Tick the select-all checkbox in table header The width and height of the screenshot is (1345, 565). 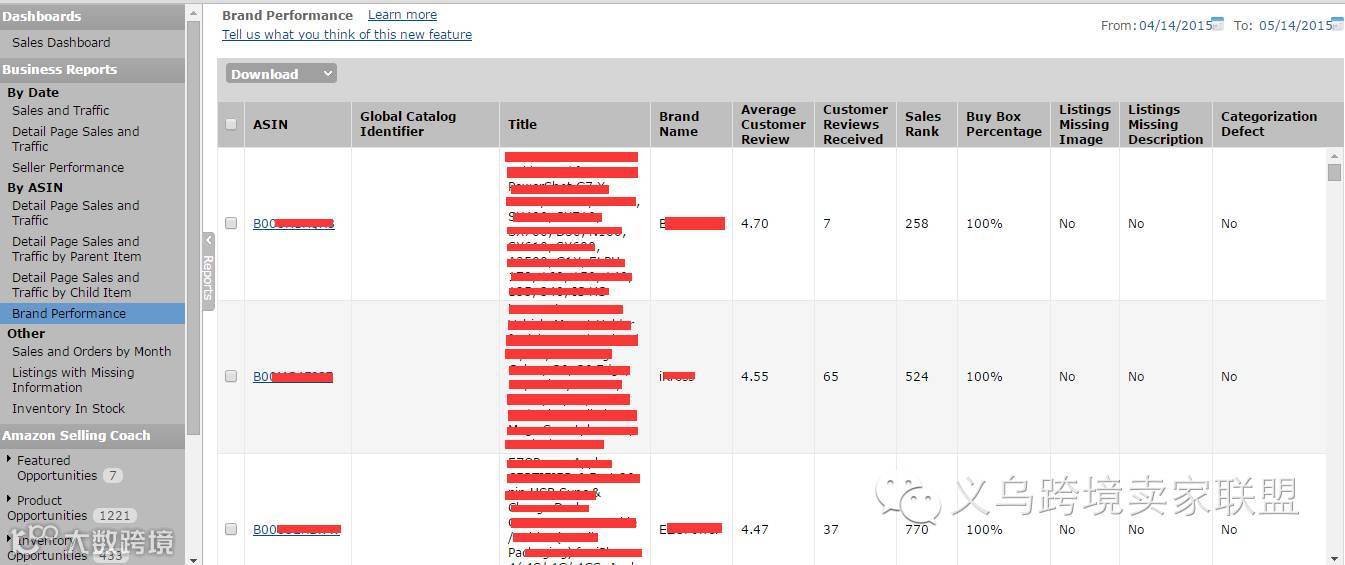(x=231, y=125)
